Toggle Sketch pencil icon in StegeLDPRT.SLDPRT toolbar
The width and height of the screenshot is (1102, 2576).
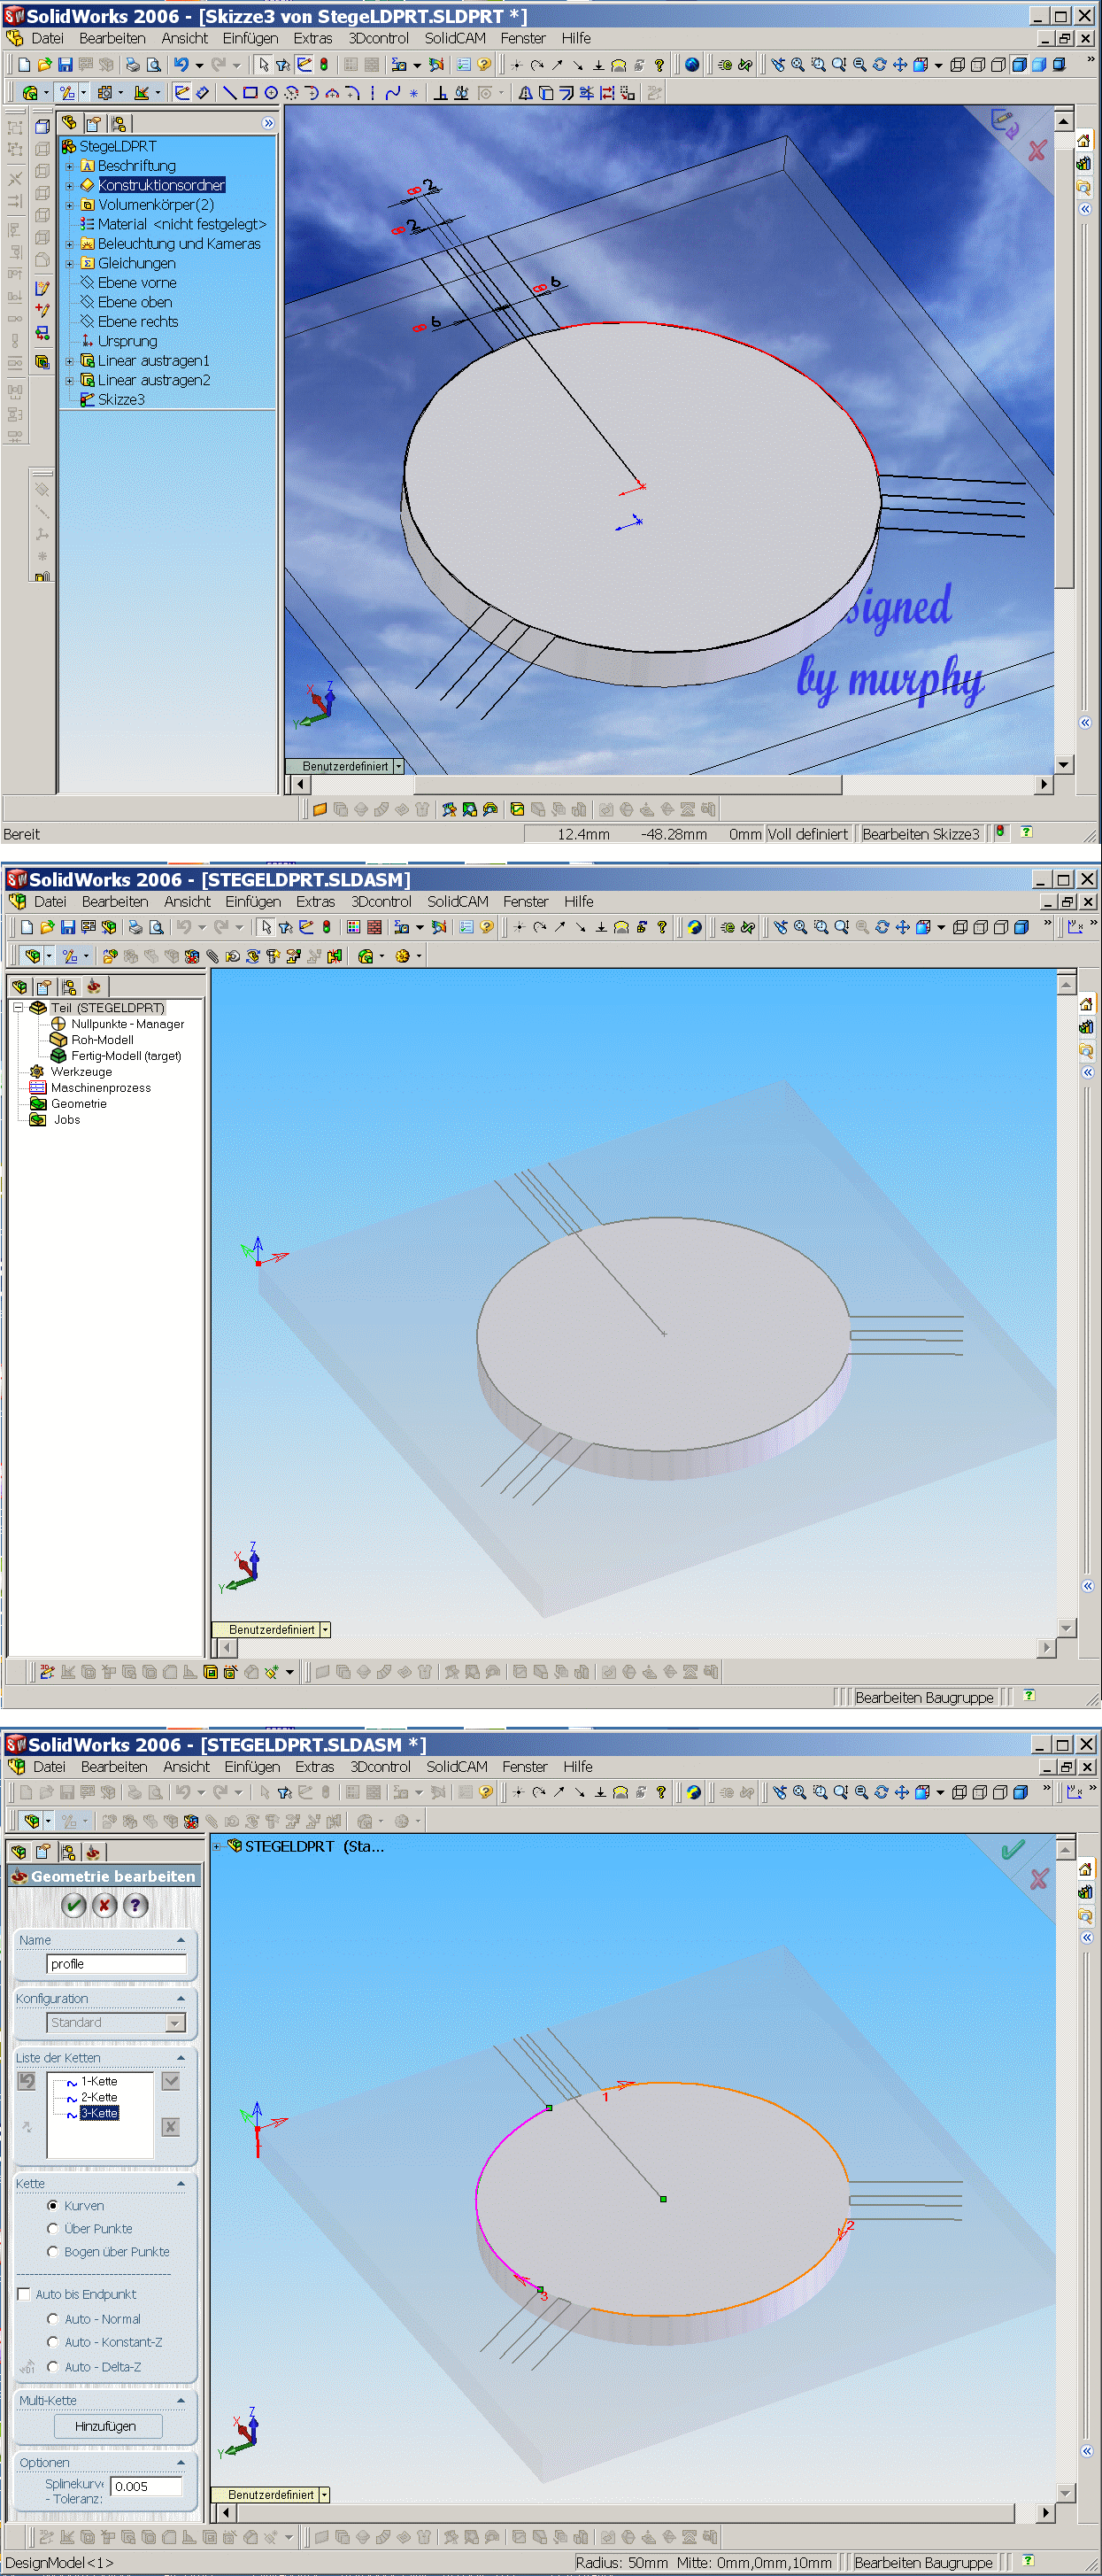tap(182, 93)
